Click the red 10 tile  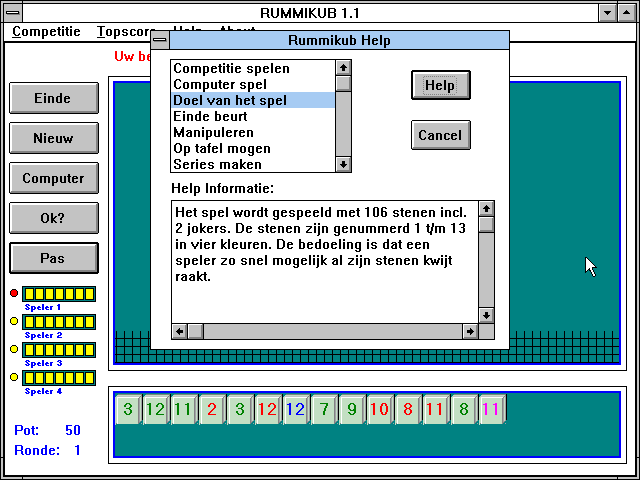[380, 409]
